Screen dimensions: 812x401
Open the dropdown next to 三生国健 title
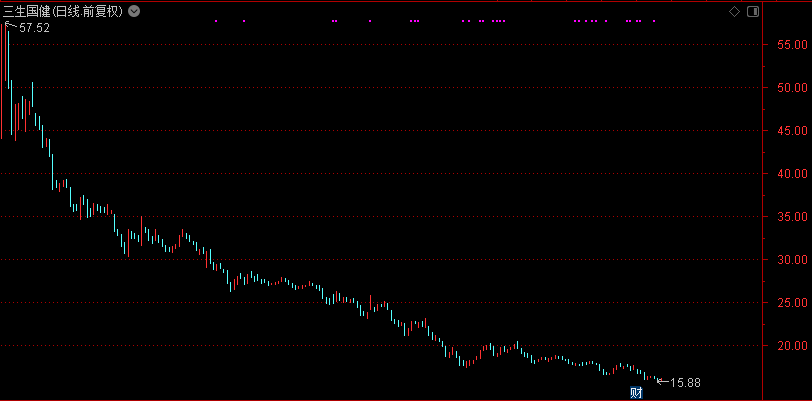point(135,11)
